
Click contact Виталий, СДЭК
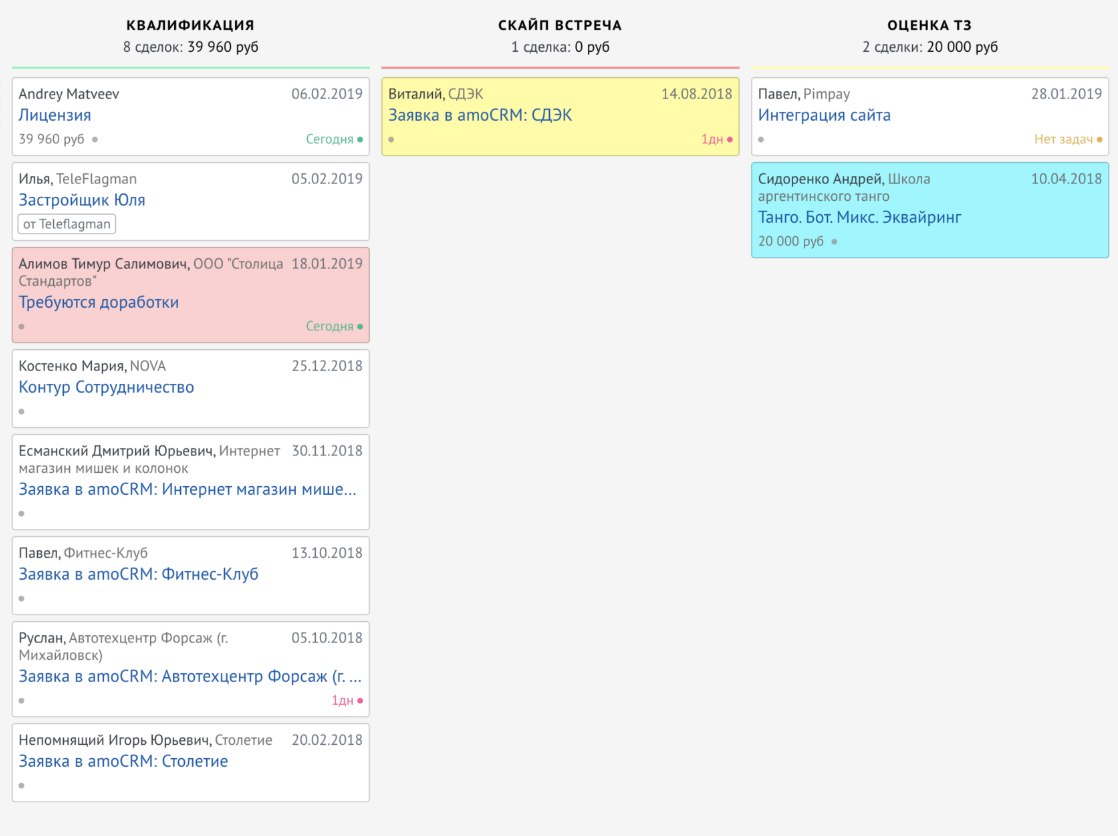point(436,93)
